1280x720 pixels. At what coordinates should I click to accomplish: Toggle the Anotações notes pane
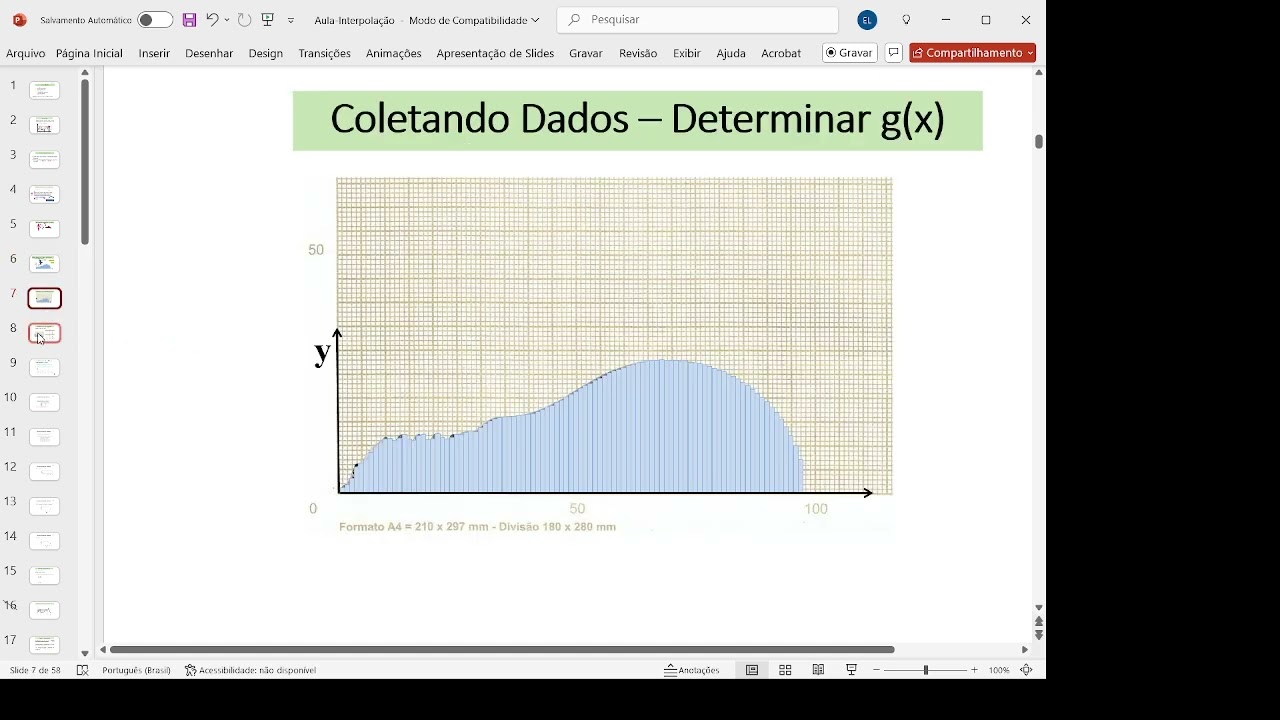692,670
